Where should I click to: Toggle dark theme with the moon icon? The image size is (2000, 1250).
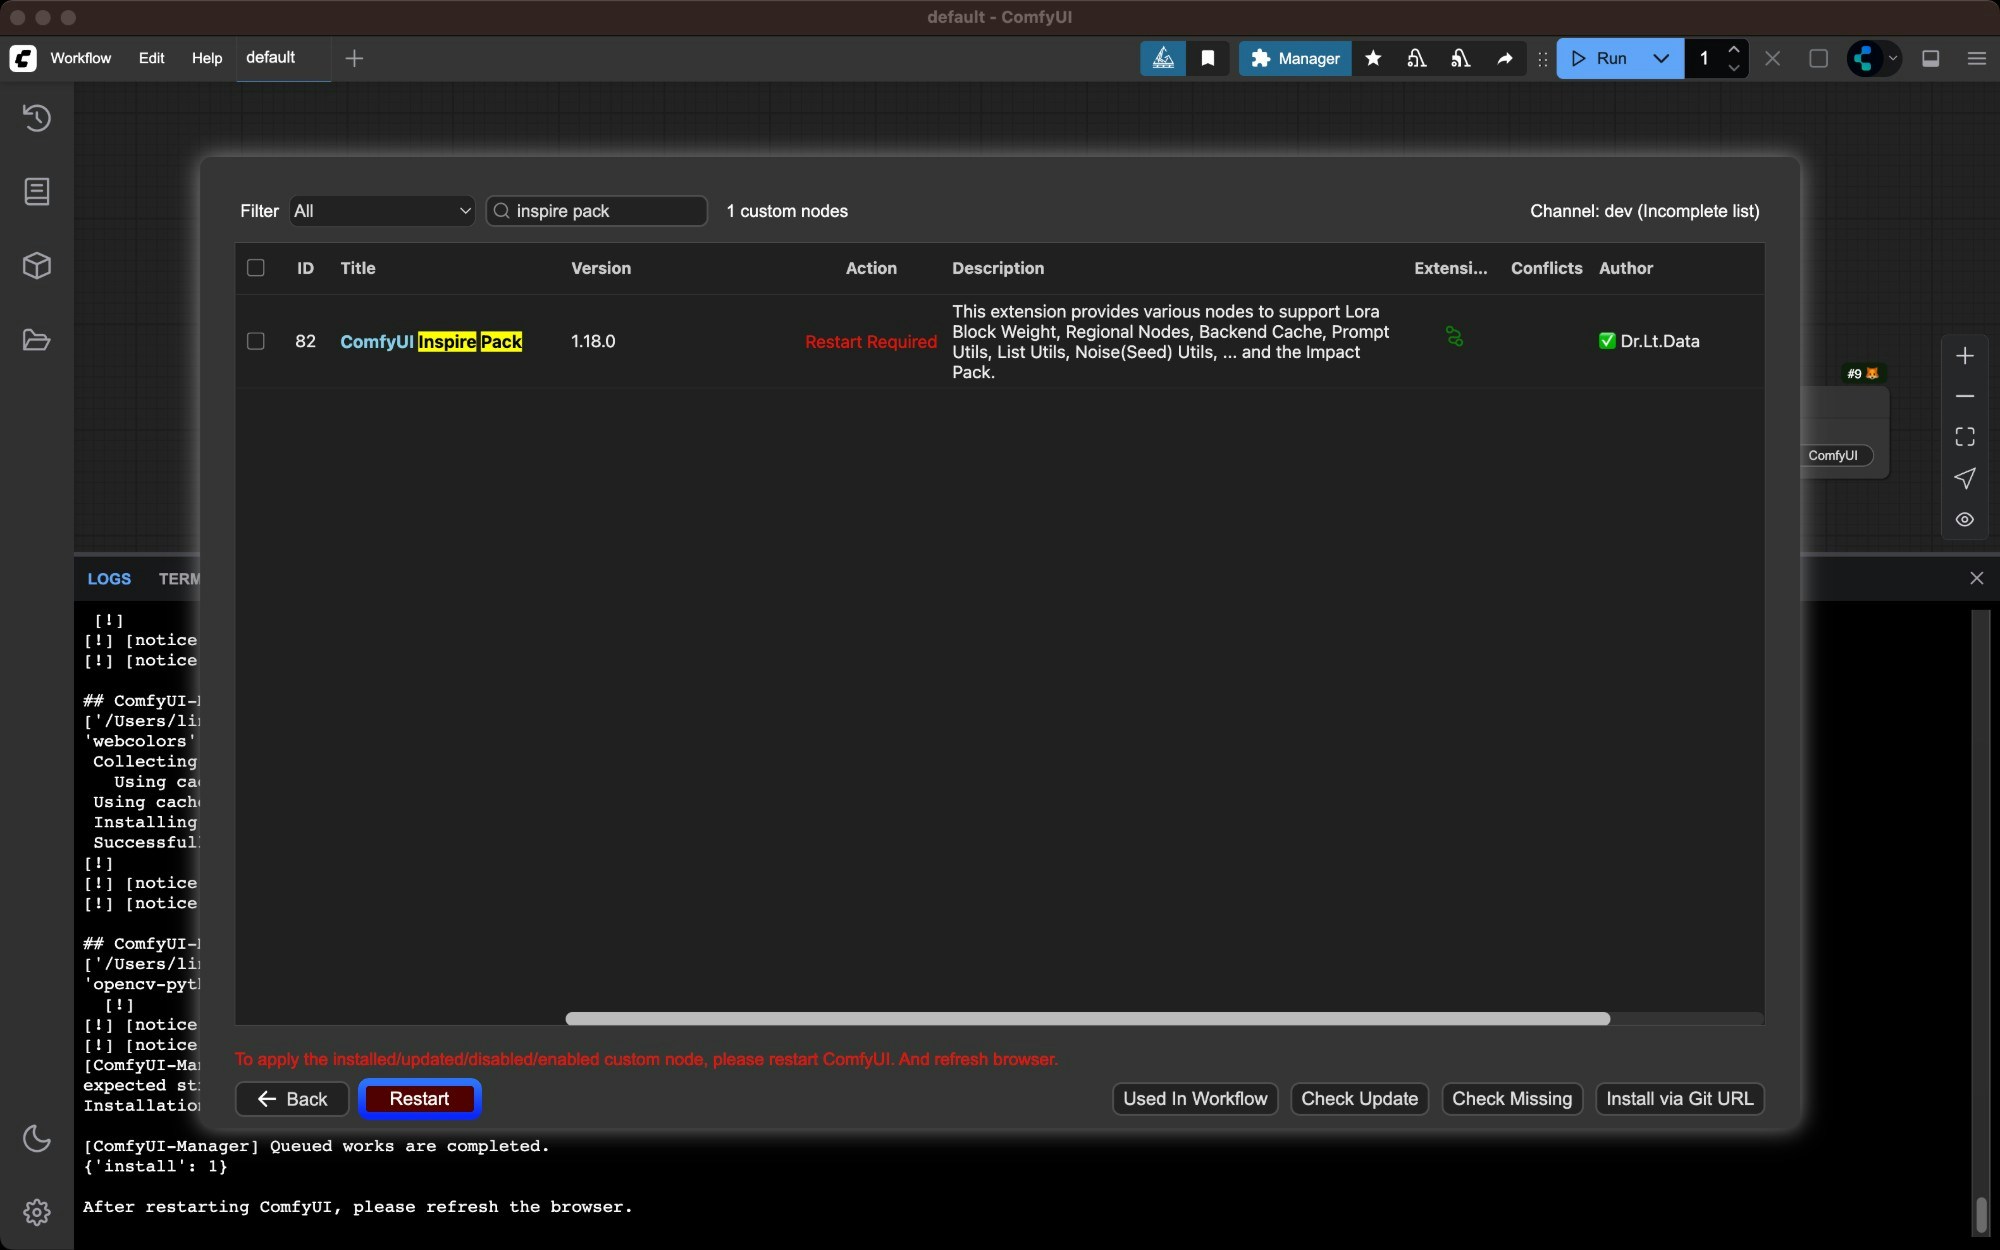[x=37, y=1139]
